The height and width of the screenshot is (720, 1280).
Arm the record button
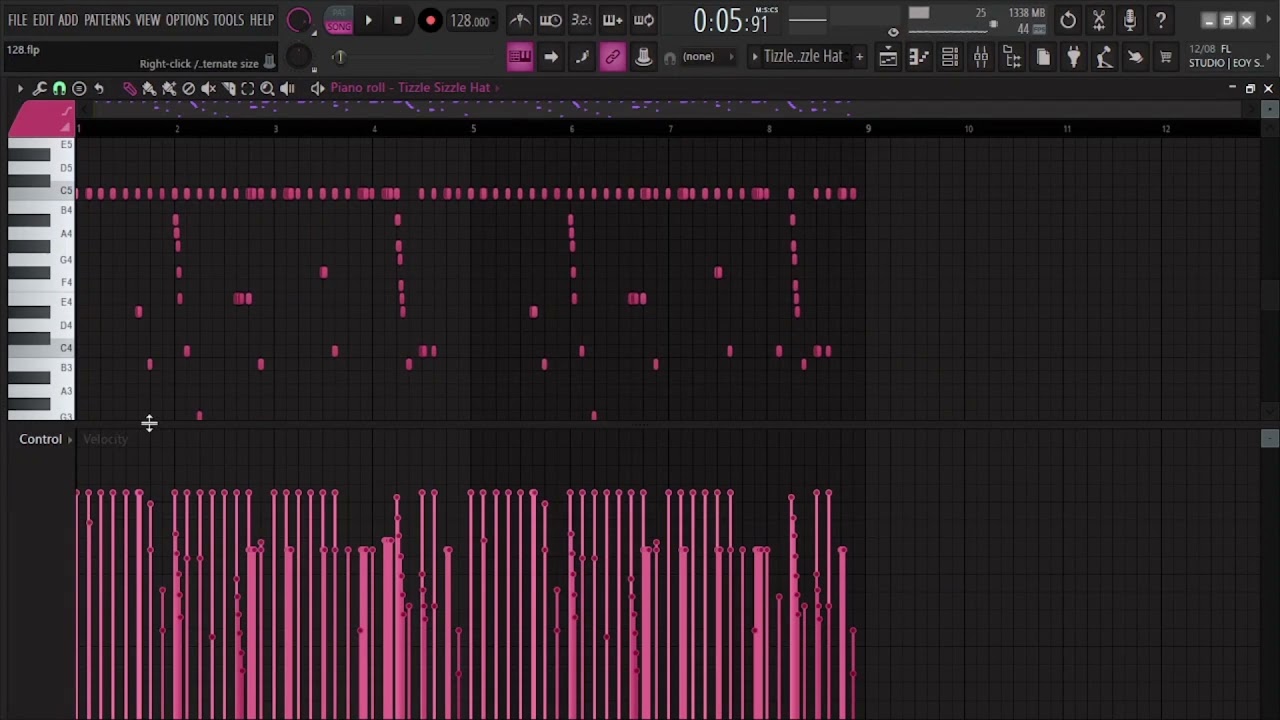430,20
